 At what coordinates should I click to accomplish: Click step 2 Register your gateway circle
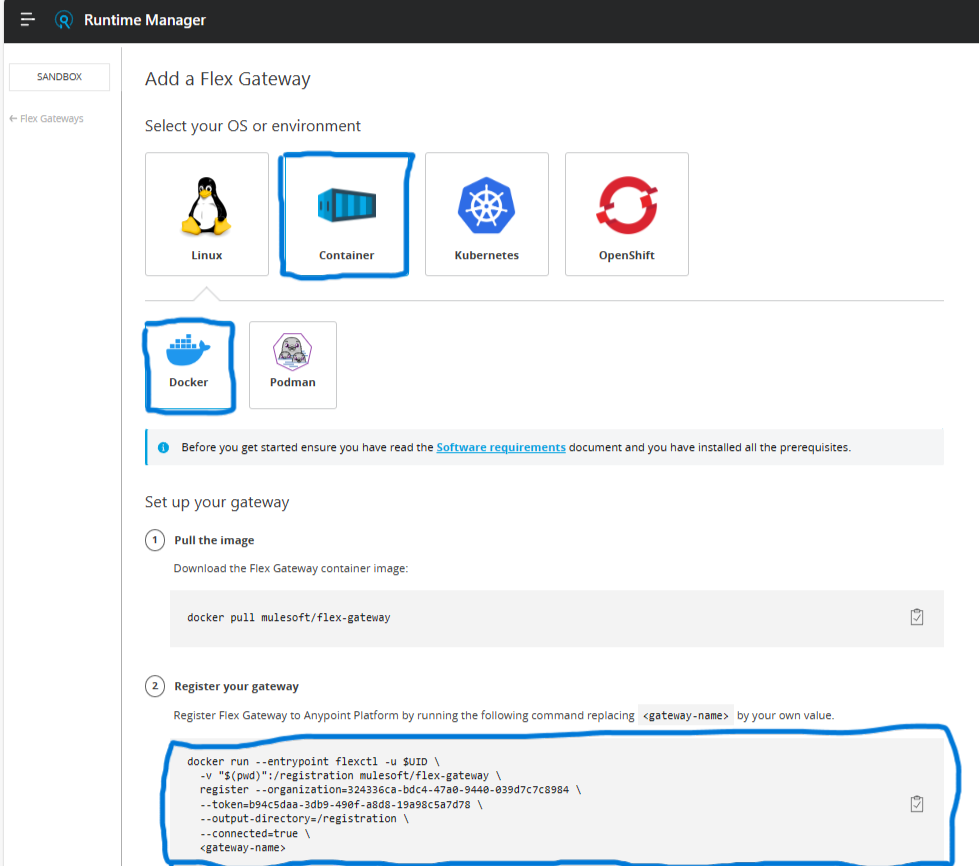pos(155,686)
